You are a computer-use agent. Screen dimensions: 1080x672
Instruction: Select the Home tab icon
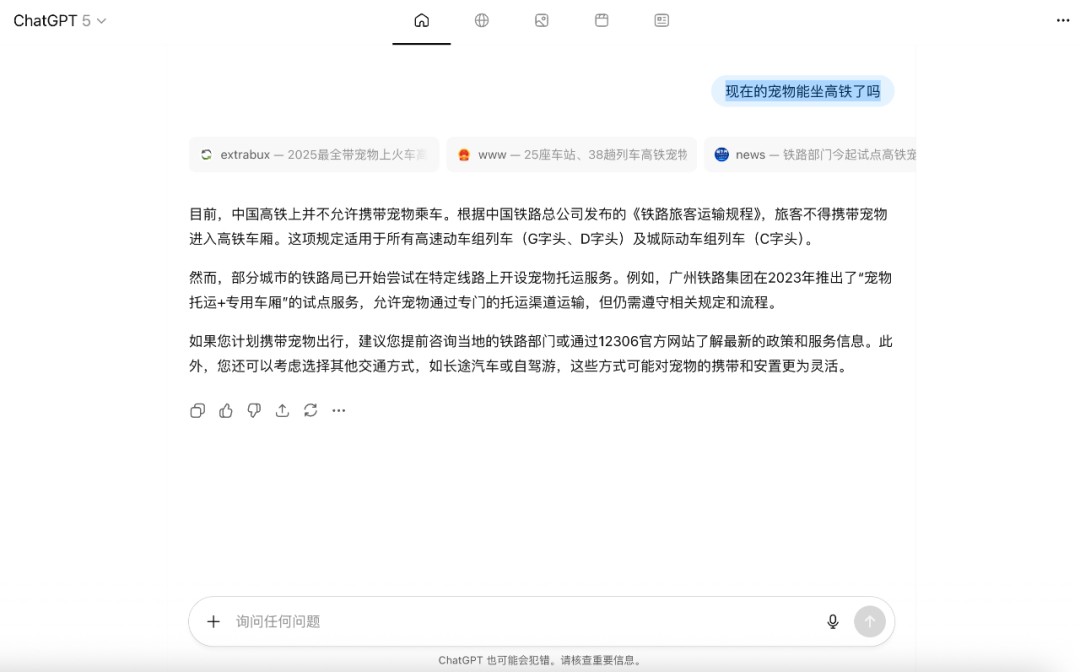(x=421, y=20)
